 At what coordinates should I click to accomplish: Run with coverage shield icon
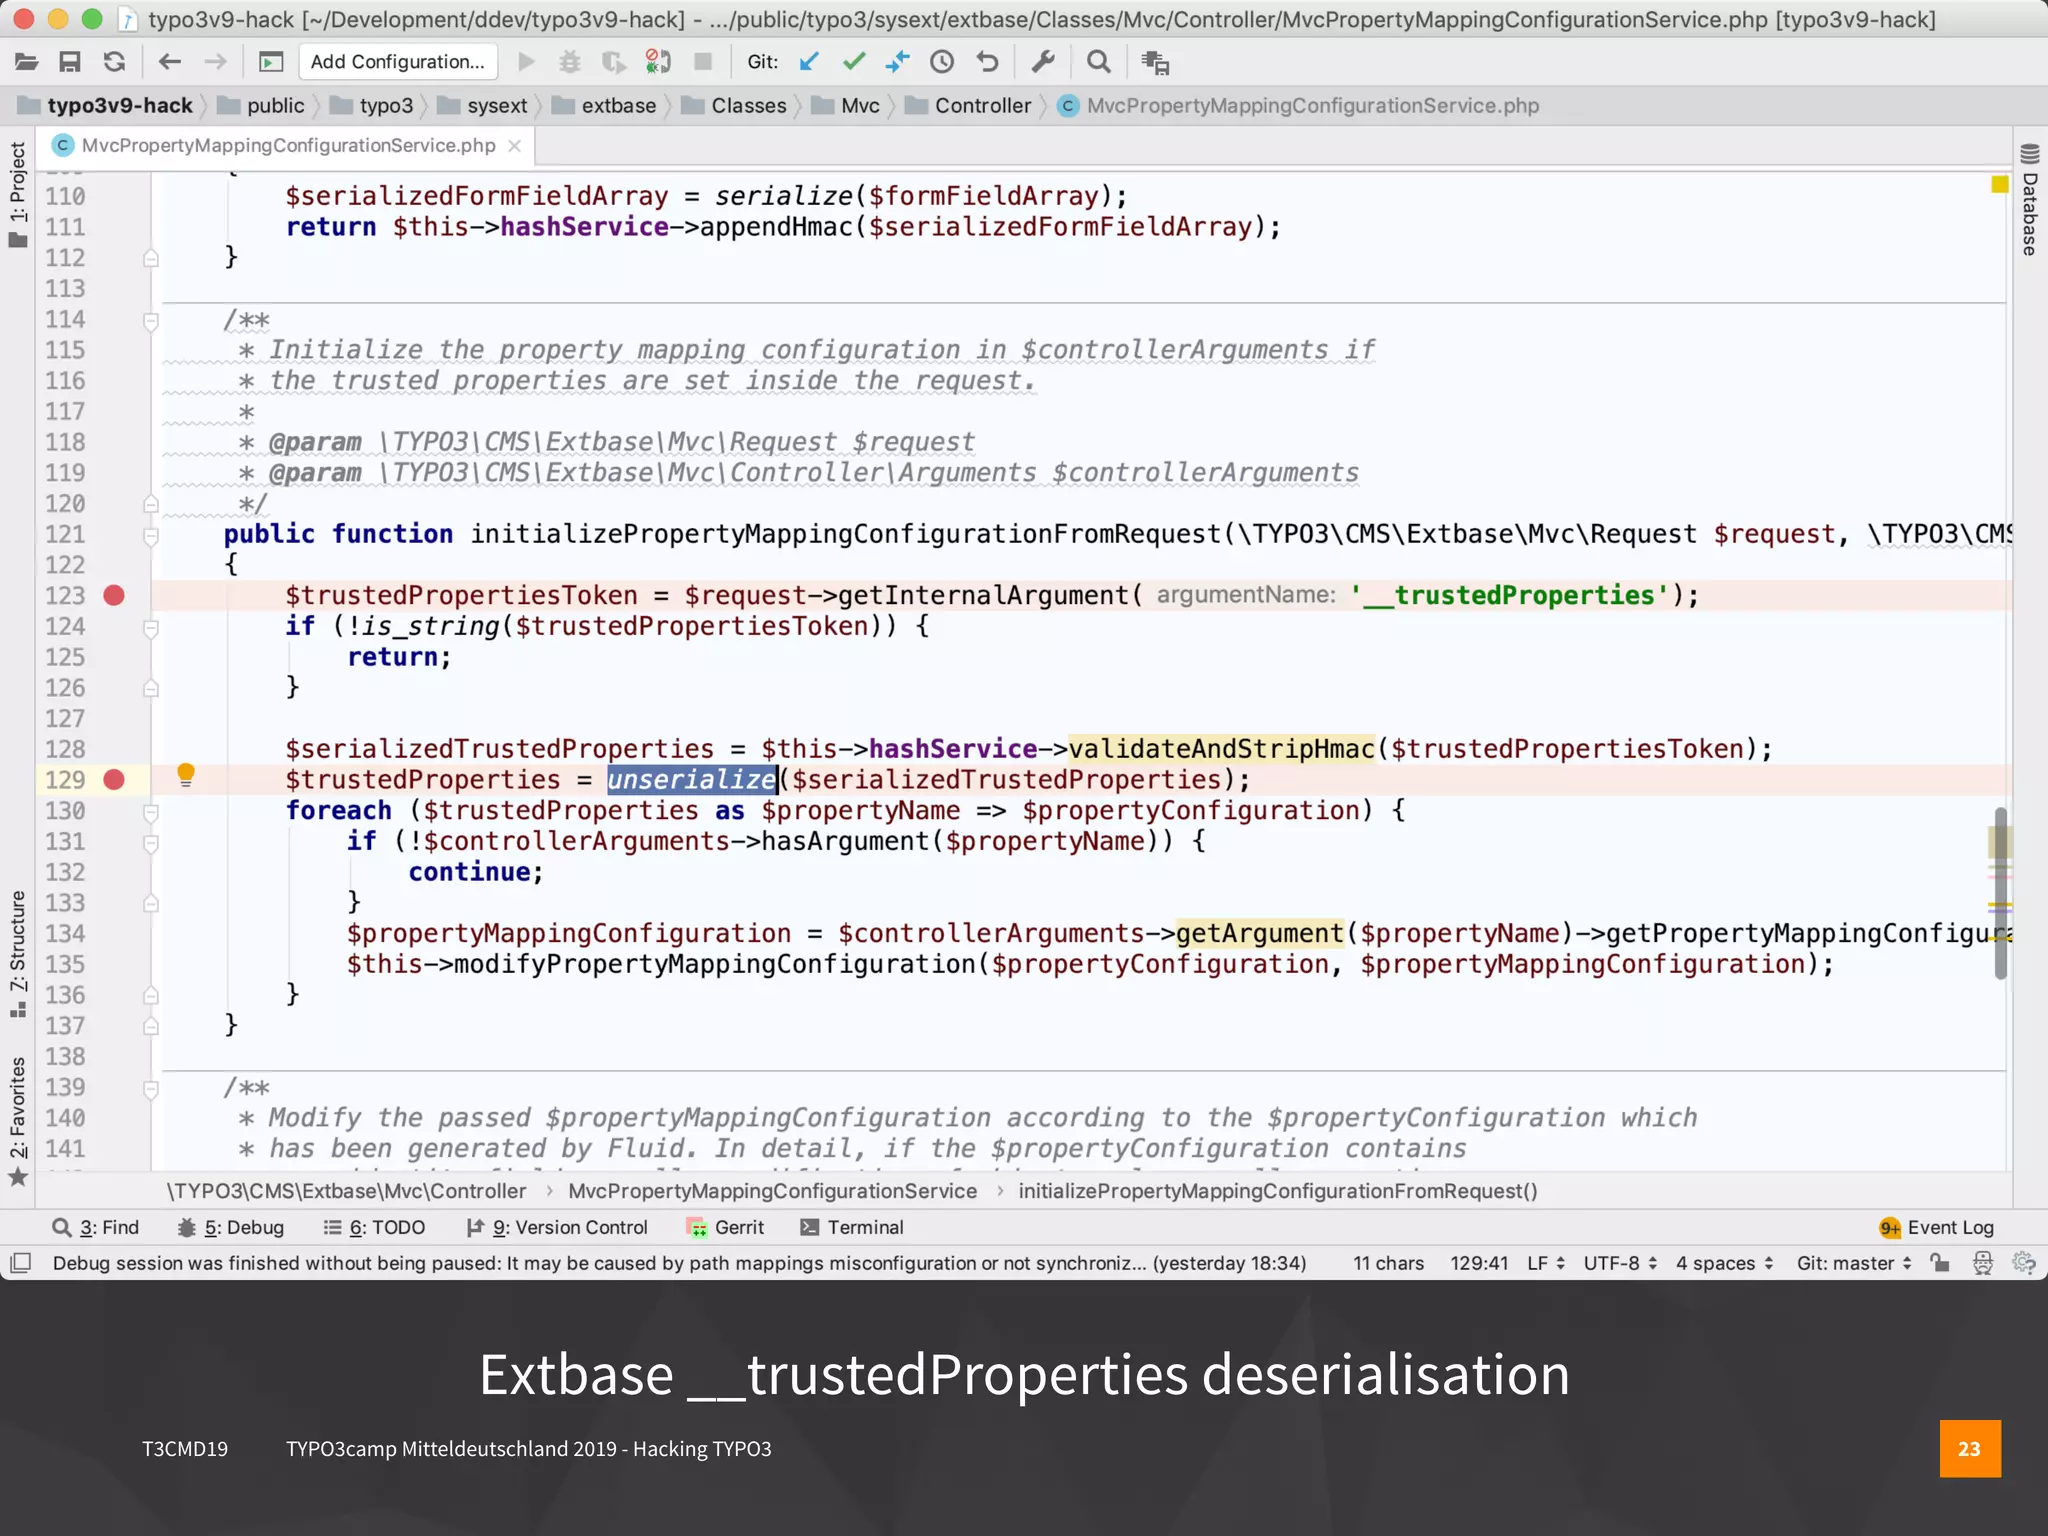coord(613,62)
